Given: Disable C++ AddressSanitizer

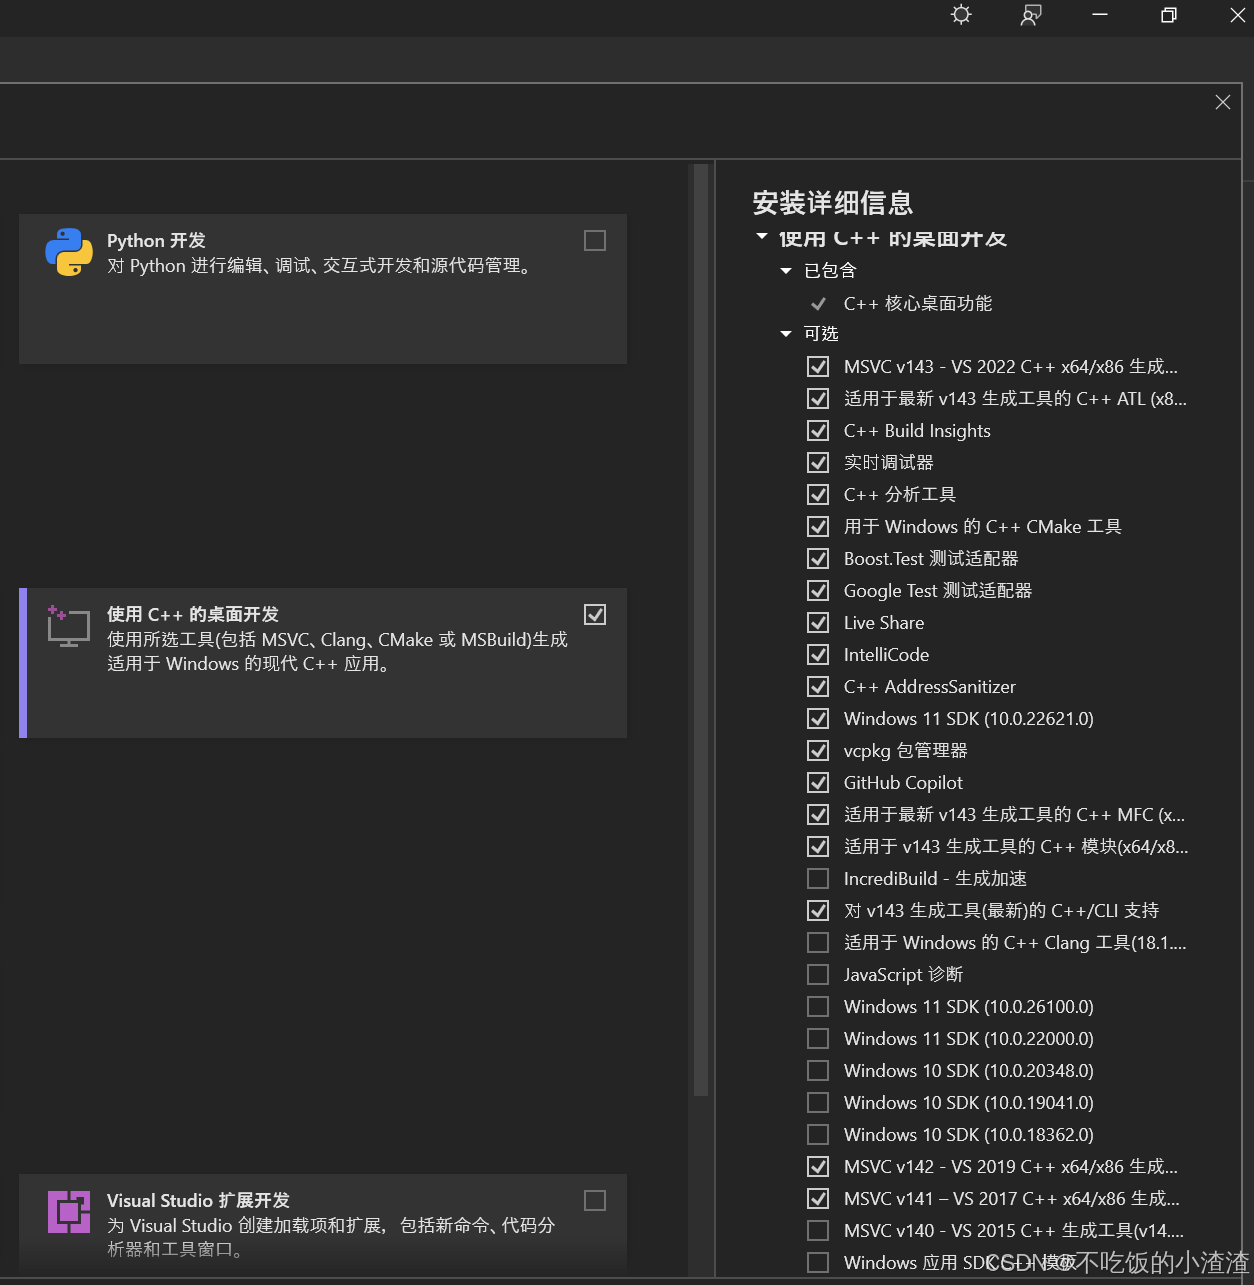Looking at the screenshot, I should coord(817,686).
